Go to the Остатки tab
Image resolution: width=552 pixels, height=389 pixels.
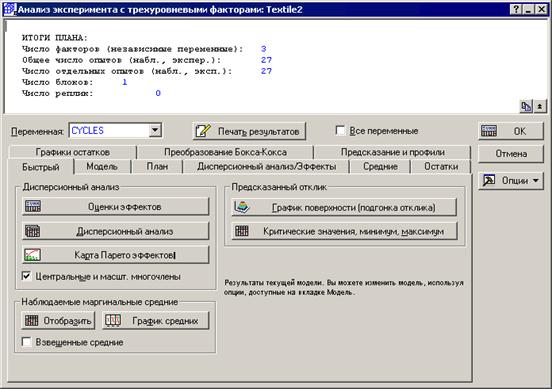pyautogui.click(x=441, y=167)
